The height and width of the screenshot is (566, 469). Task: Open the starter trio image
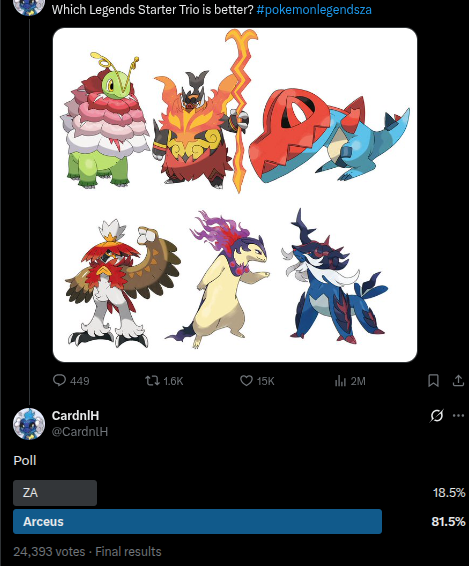[x=235, y=195]
